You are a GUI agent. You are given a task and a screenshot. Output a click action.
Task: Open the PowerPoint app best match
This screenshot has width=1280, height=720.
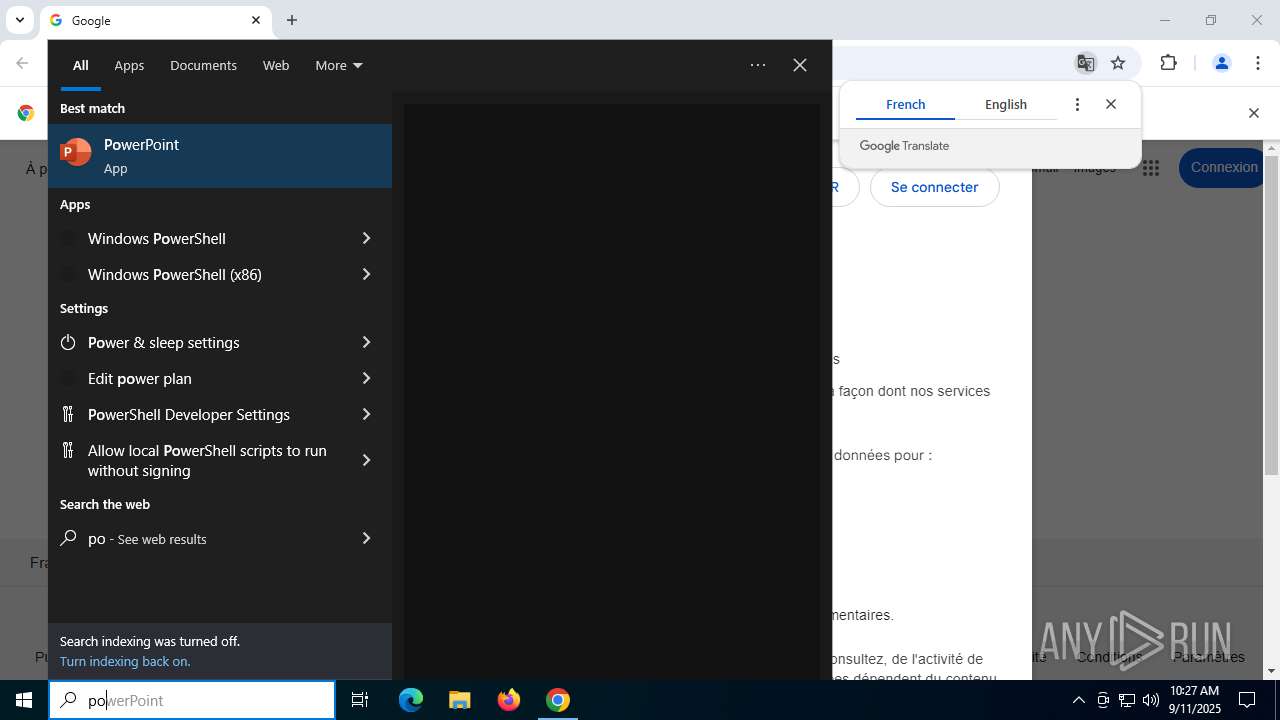(220, 156)
